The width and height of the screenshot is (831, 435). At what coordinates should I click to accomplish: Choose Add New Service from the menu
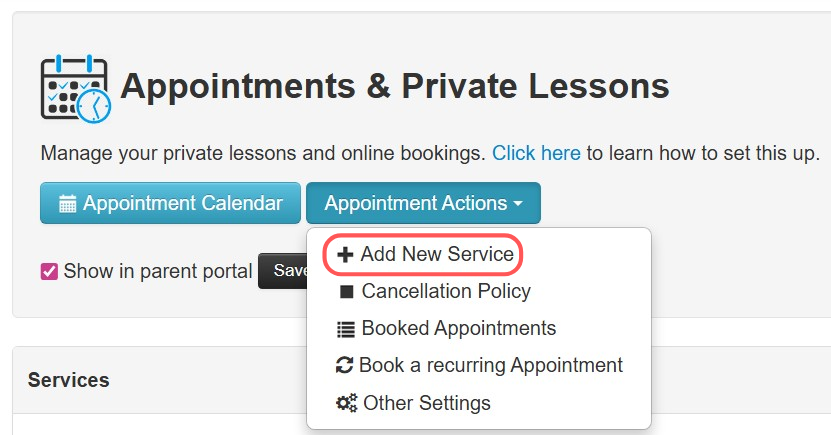[x=437, y=255]
